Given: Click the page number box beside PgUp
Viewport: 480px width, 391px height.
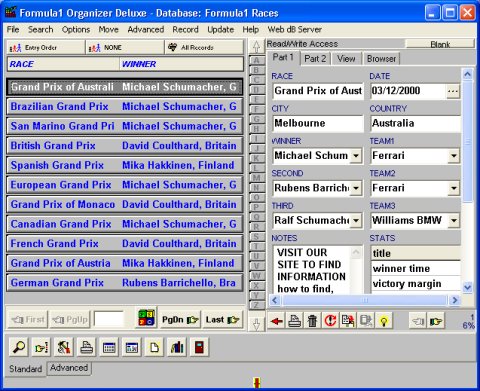Looking at the screenshot, I should (109, 319).
